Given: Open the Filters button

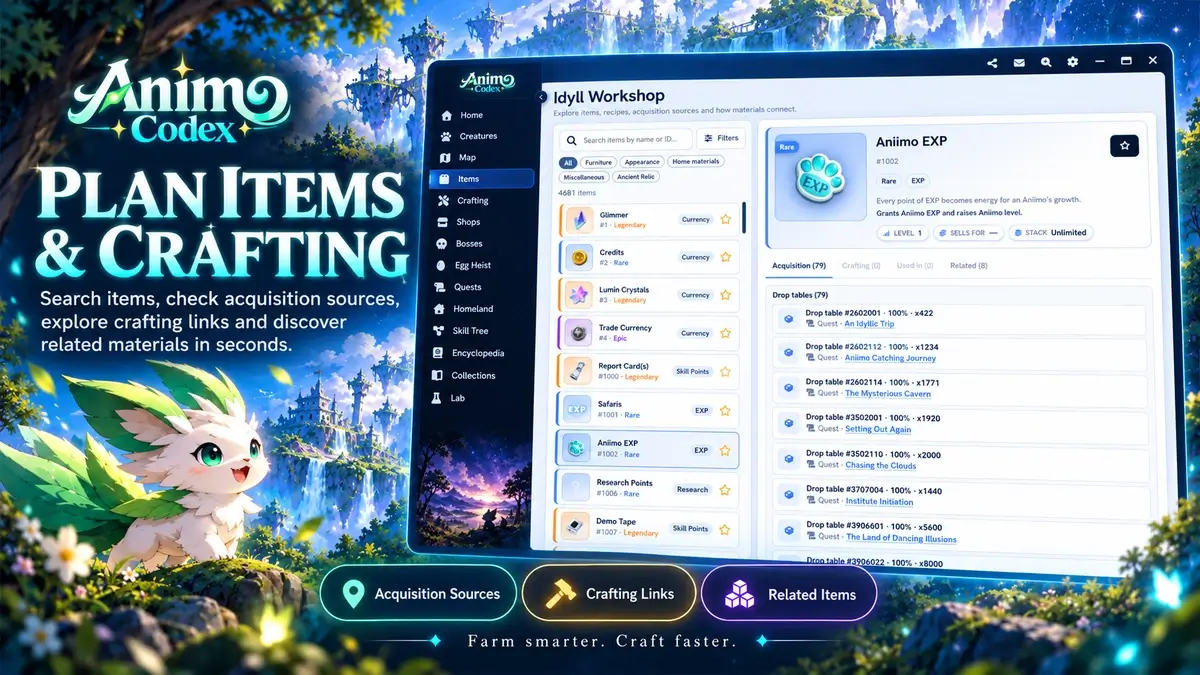Looking at the screenshot, I should 721,139.
